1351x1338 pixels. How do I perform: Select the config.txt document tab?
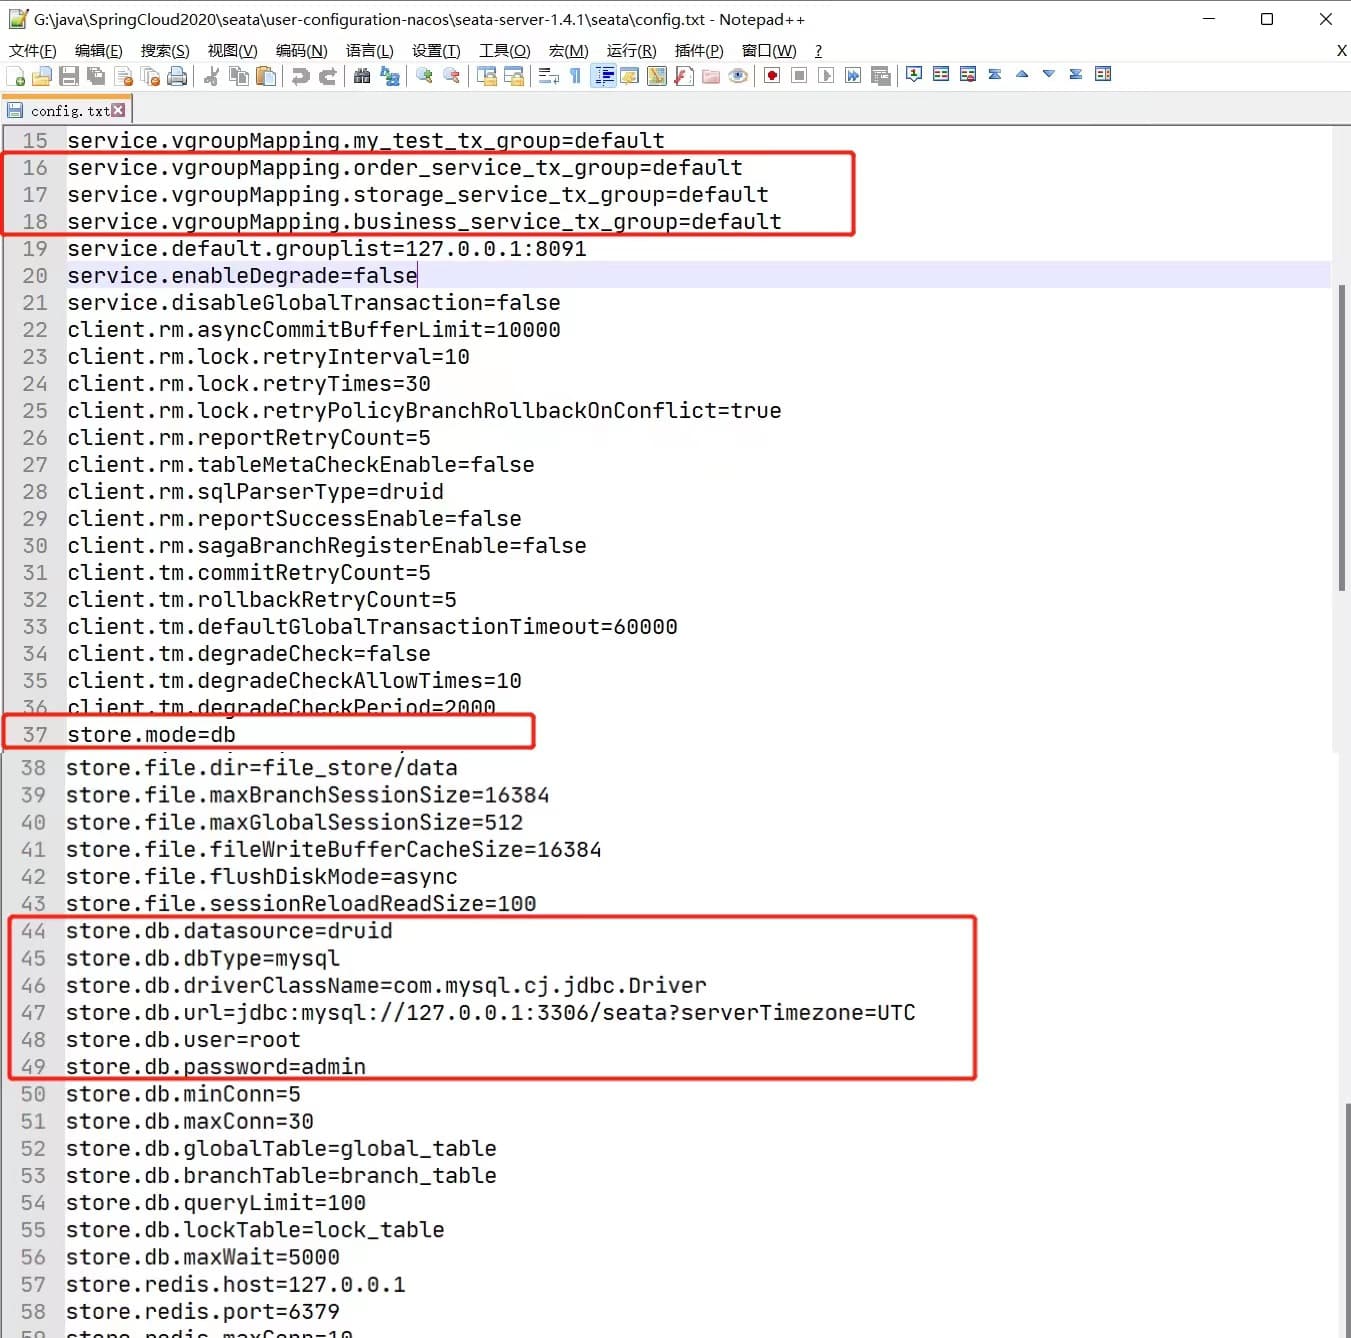pyautogui.click(x=68, y=111)
